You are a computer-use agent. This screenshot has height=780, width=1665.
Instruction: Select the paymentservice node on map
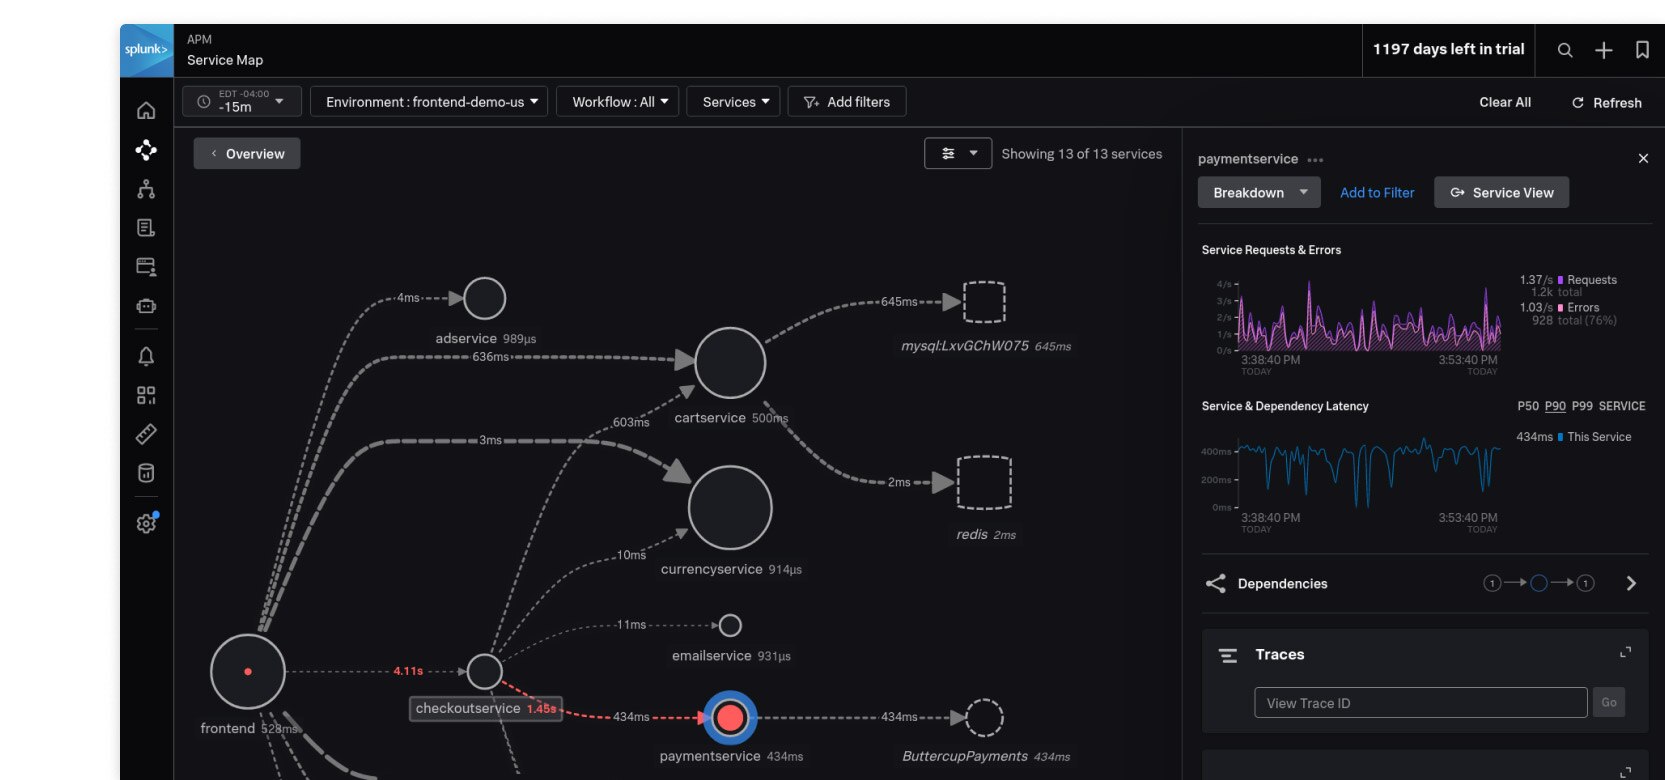[730, 717]
